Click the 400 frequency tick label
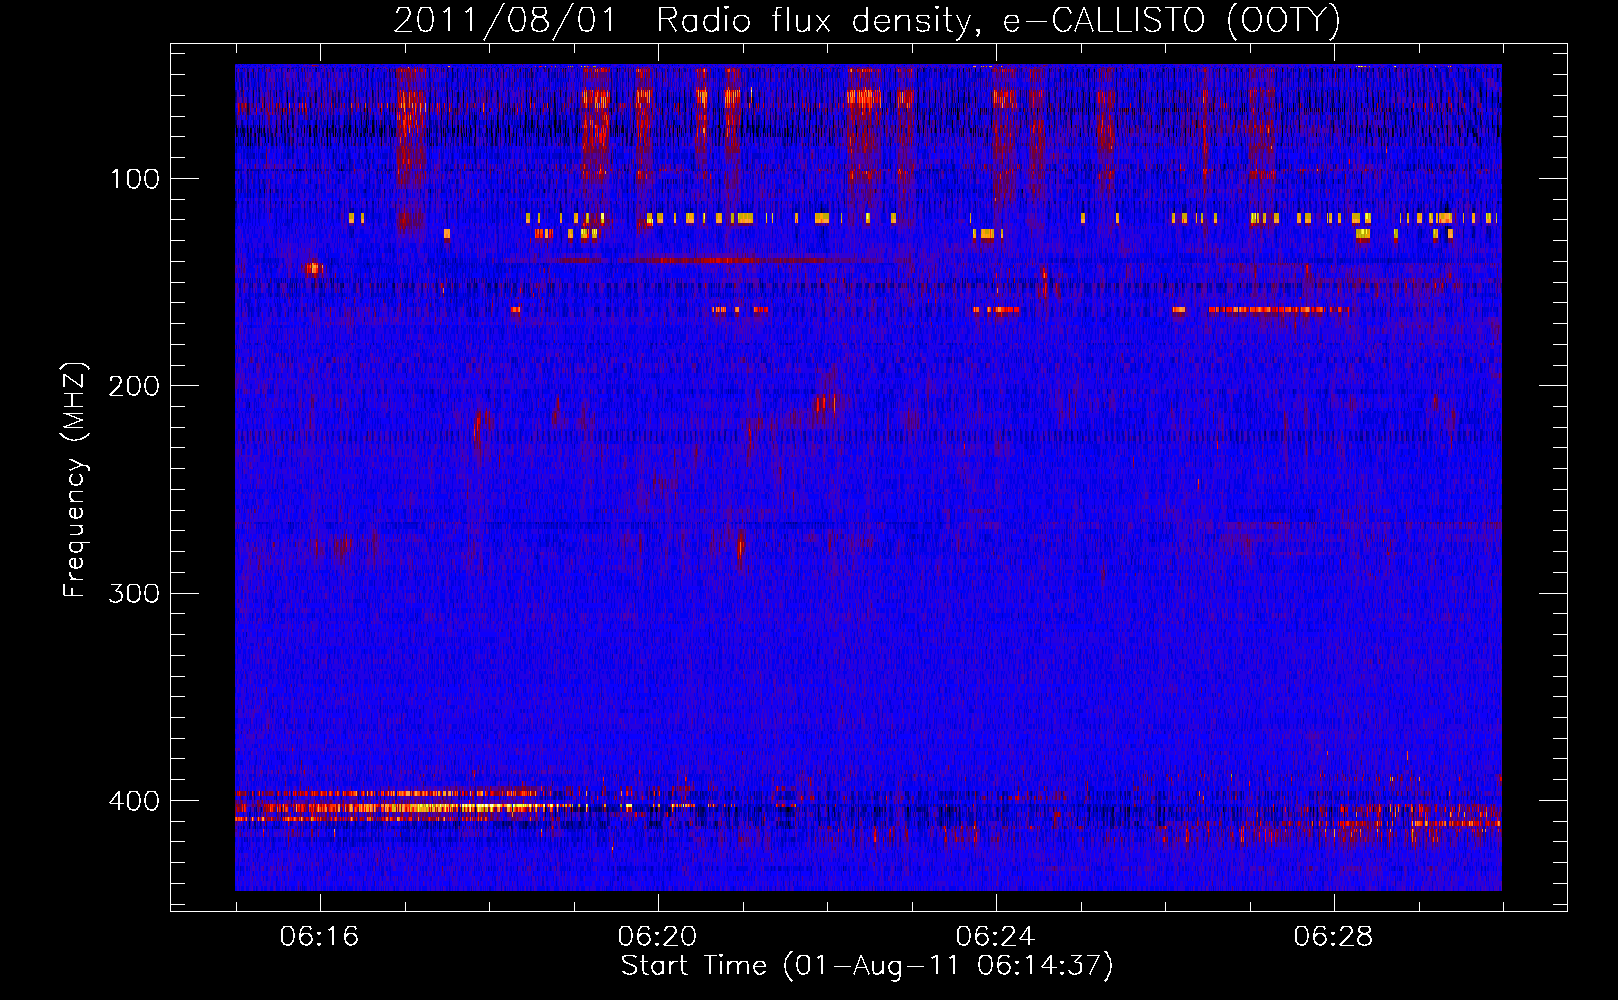 click(134, 801)
